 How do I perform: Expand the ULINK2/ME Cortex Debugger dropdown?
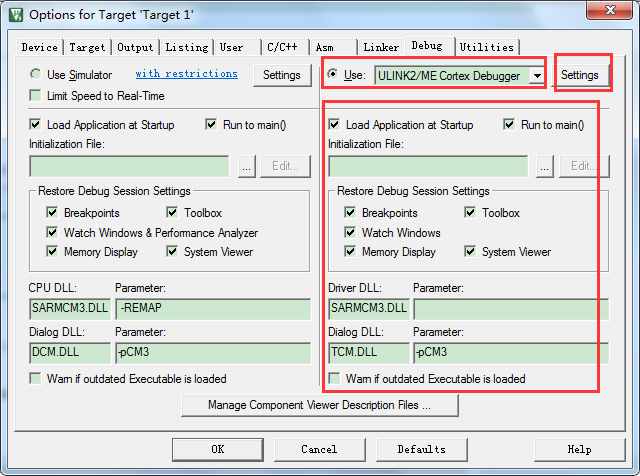(537, 76)
